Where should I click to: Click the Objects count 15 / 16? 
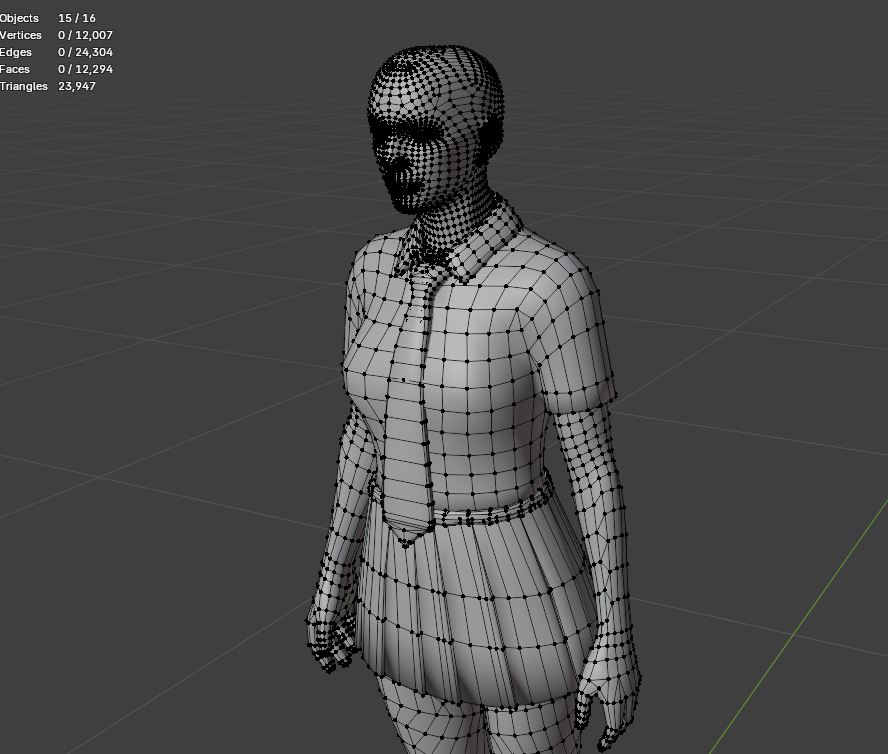pyautogui.click(x=76, y=18)
